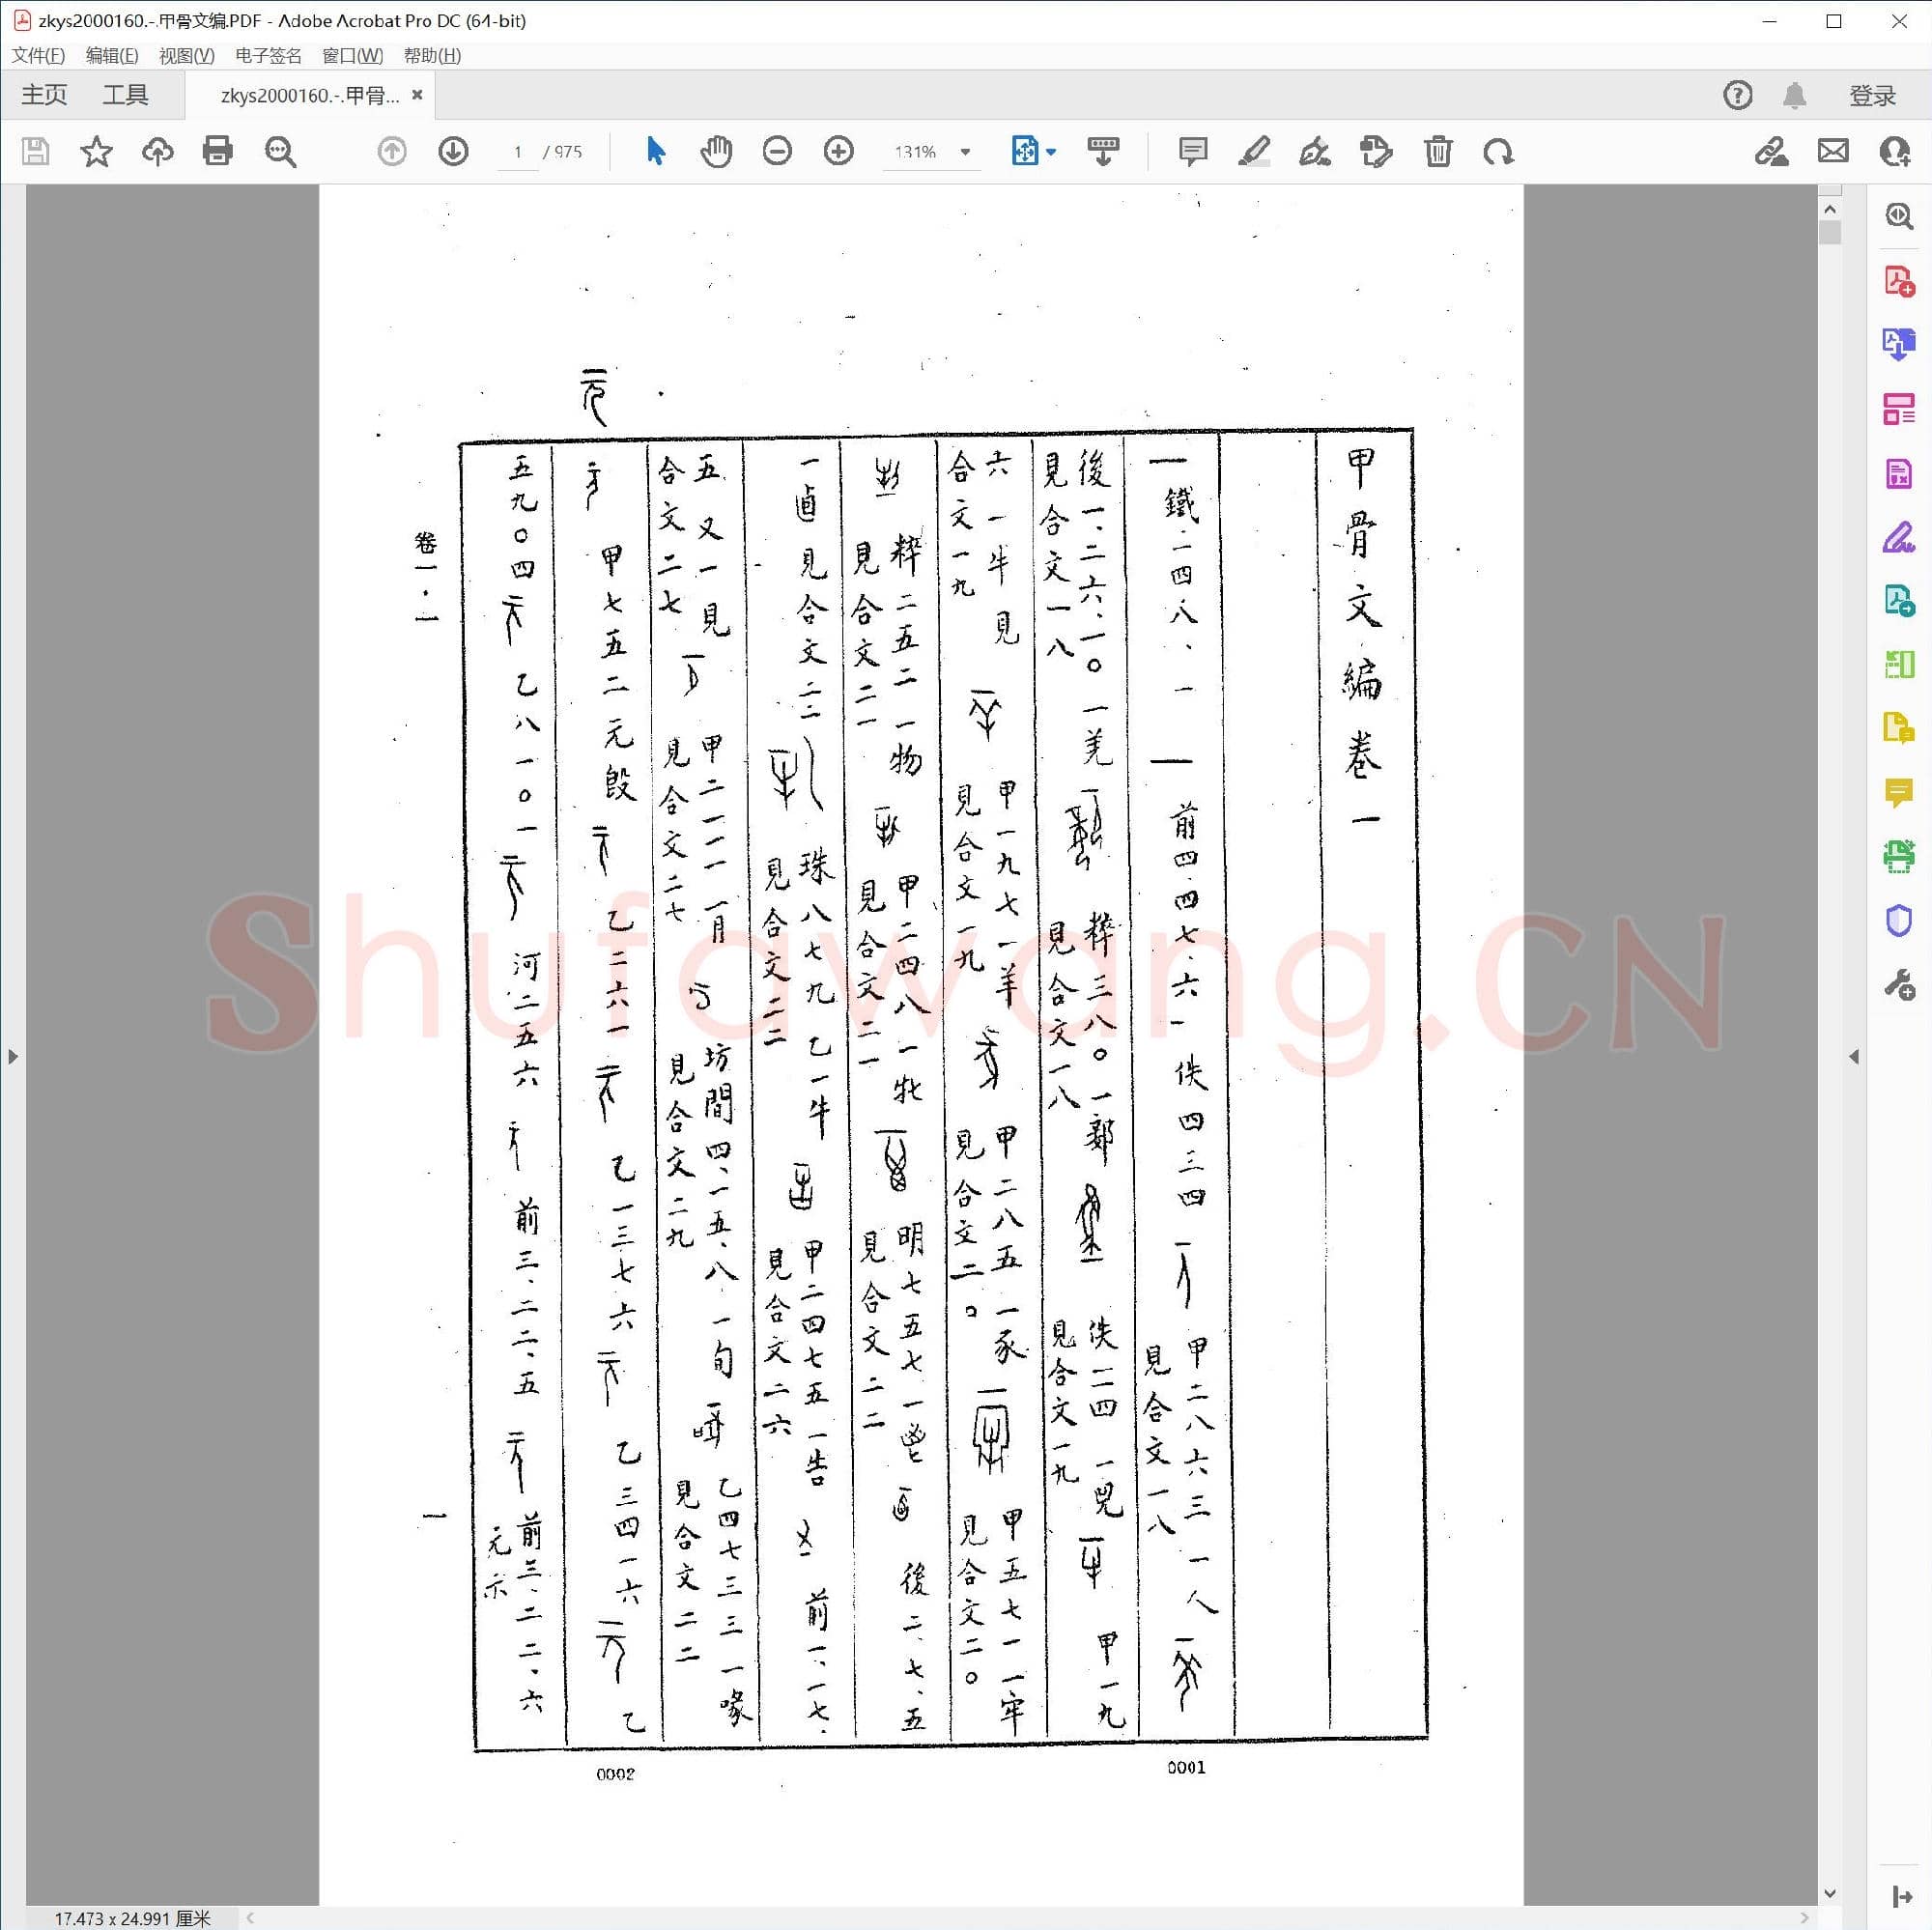Expand the sidebar toggle at bottom right
Screen dimensions: 1932x1930
click(x=1902, y=1896)
